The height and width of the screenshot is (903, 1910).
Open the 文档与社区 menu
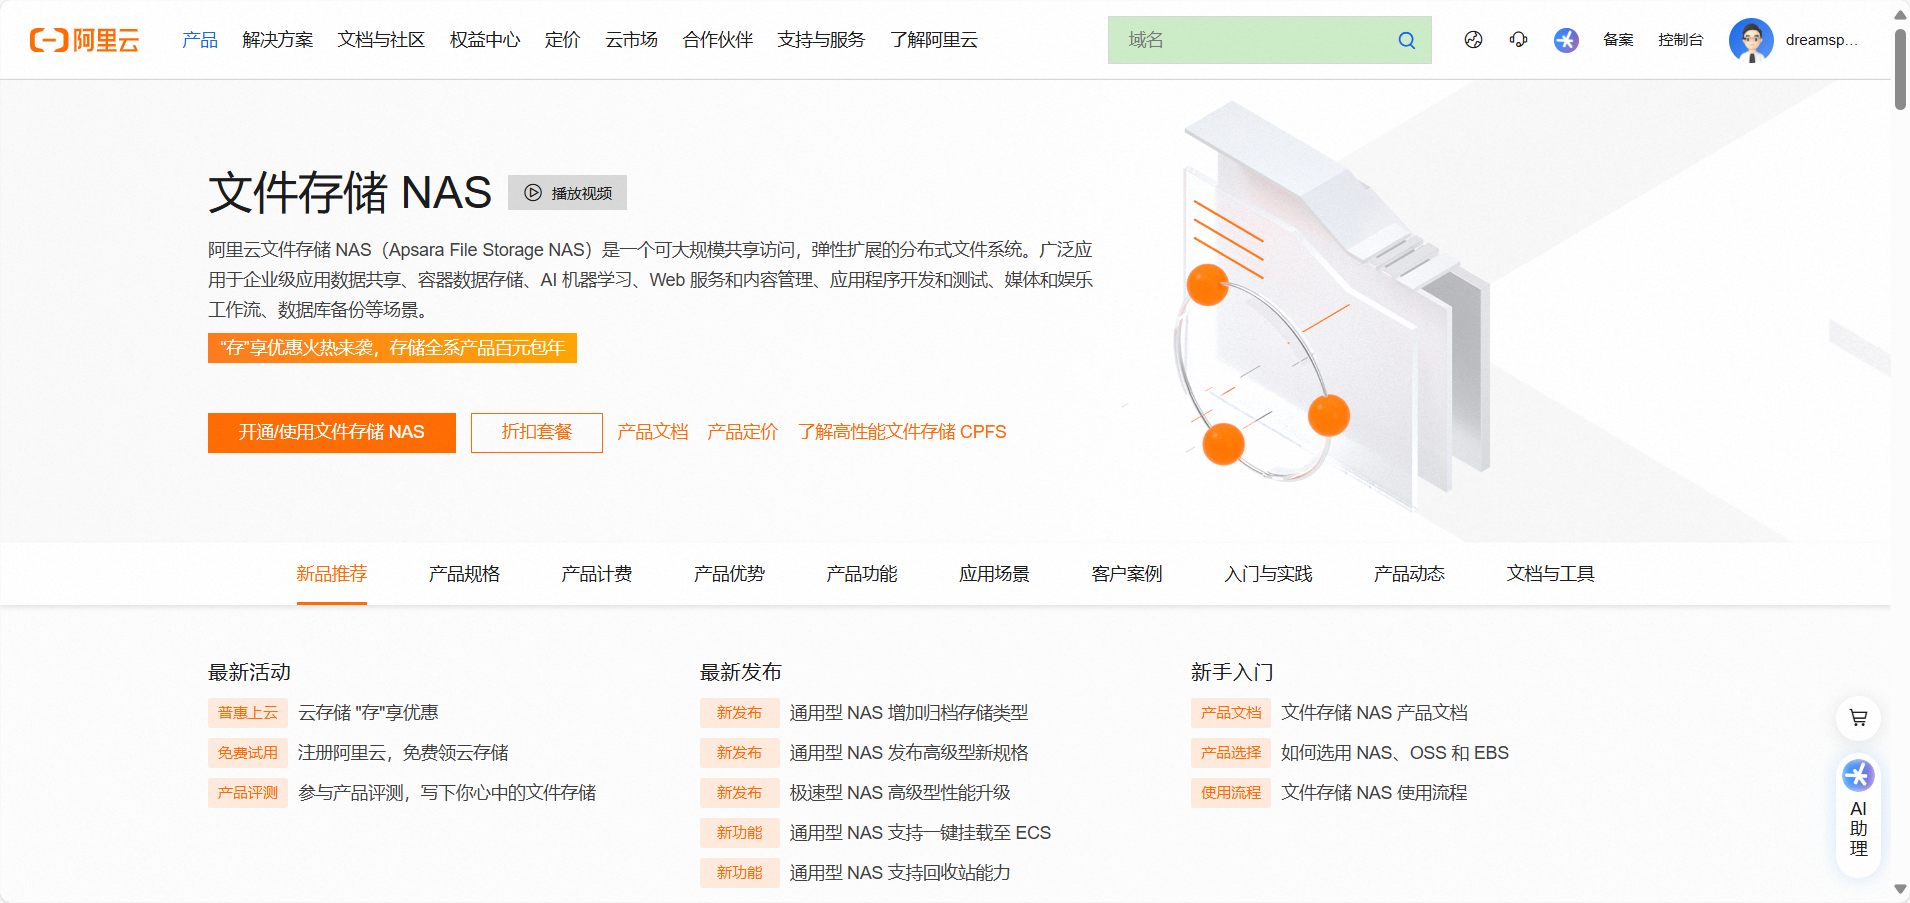click(381, 40)
